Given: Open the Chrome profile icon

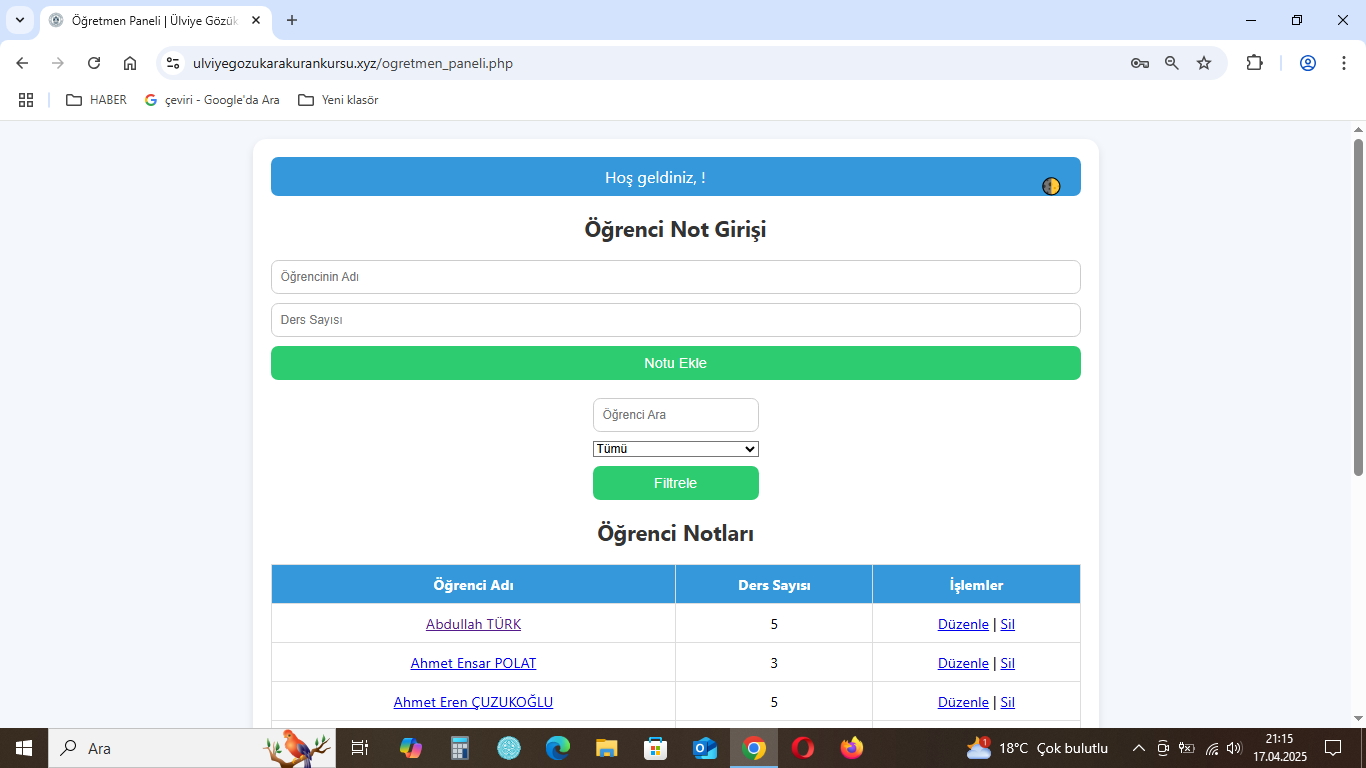Looking at the screenshot, I should (x=1308, y=63).
